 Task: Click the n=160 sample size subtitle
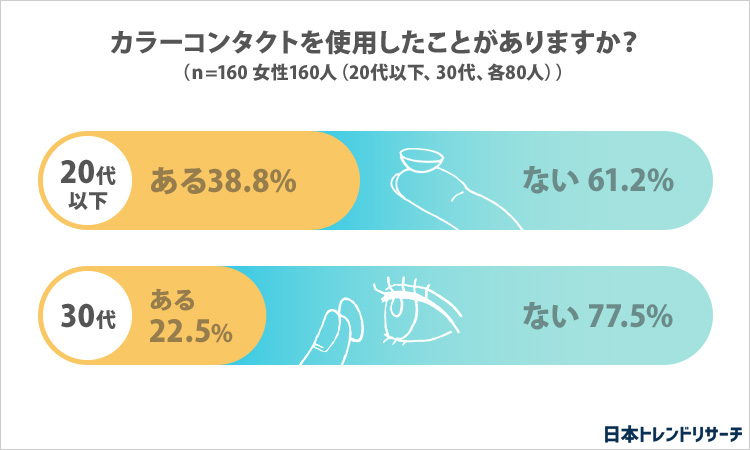[x=374, y=73]
